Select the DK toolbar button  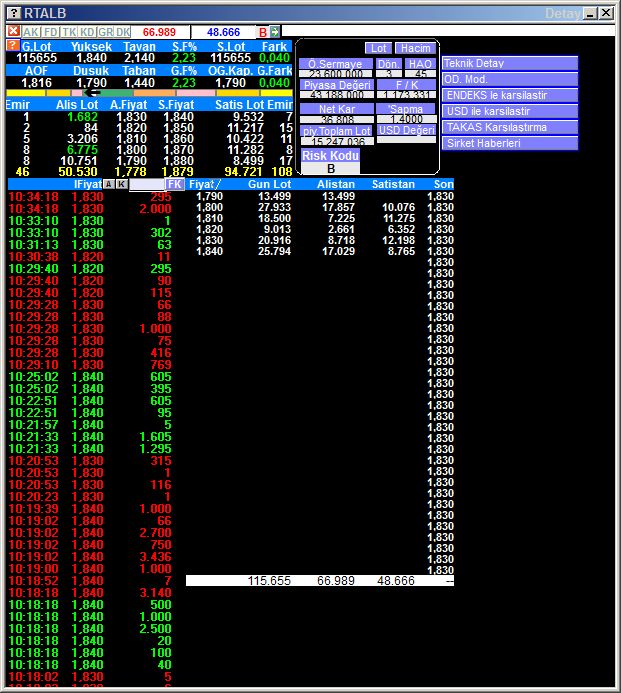122,32
